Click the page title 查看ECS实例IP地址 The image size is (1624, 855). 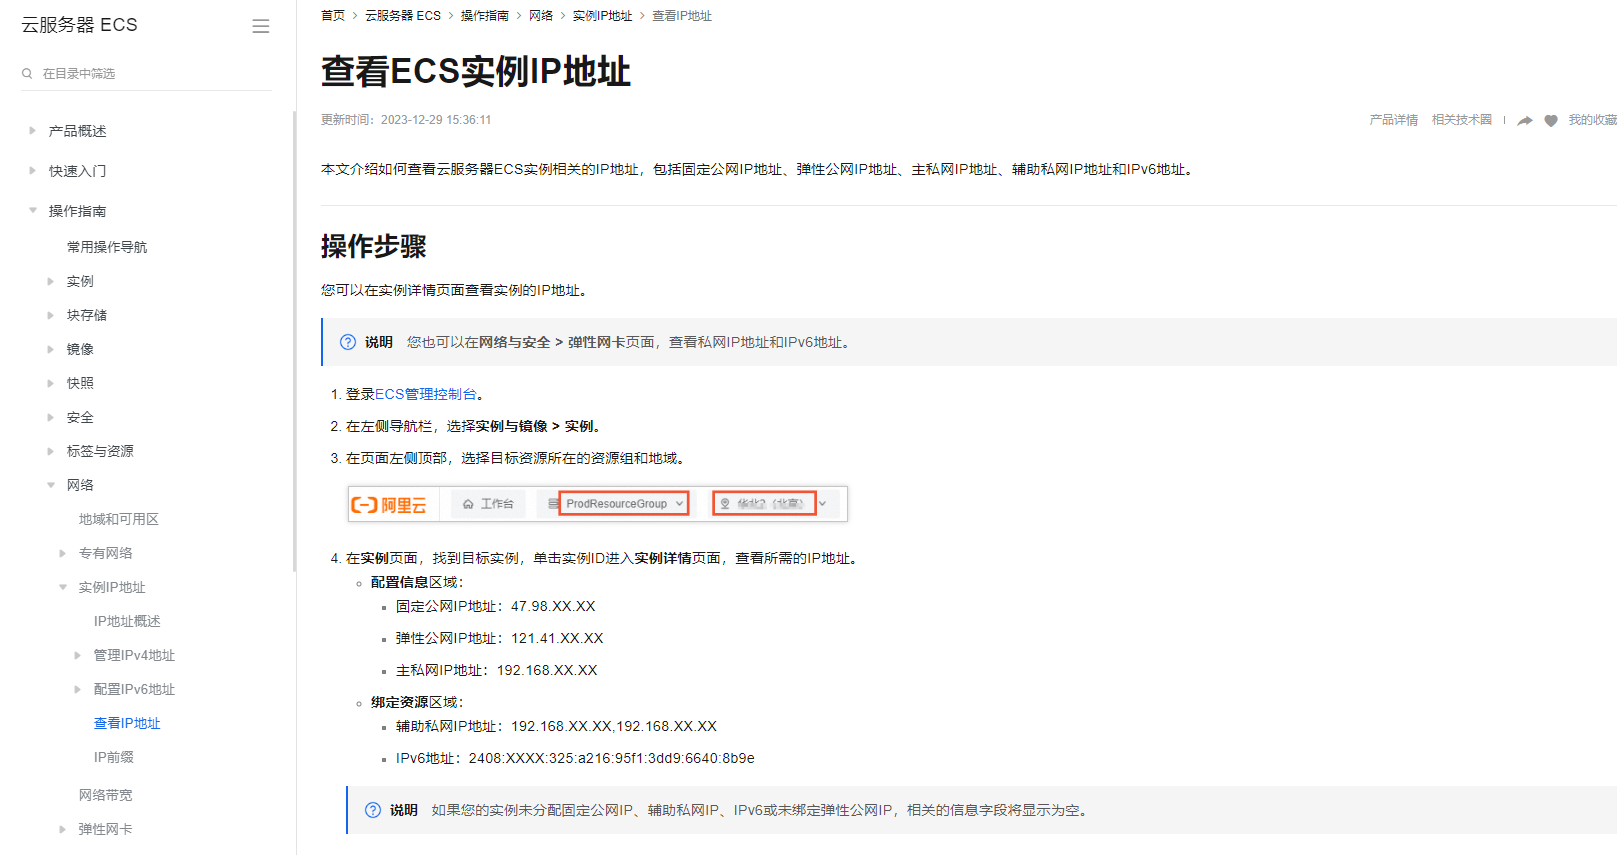[476, 72]
